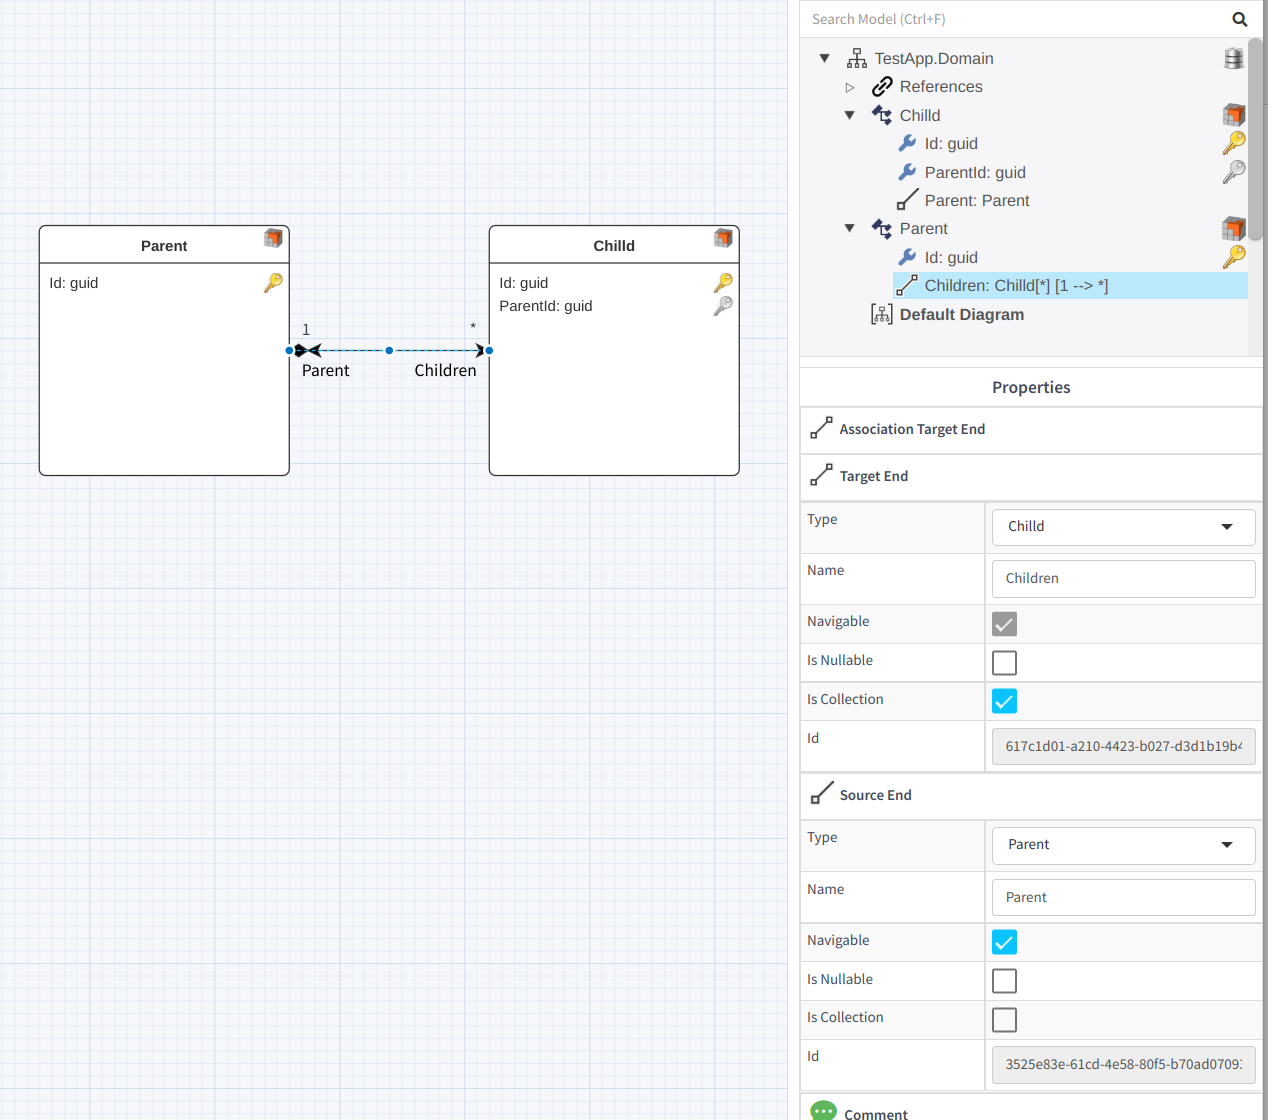
Task: Click the database icon beside TestApp.Domain
Action: pos(1233,58)
